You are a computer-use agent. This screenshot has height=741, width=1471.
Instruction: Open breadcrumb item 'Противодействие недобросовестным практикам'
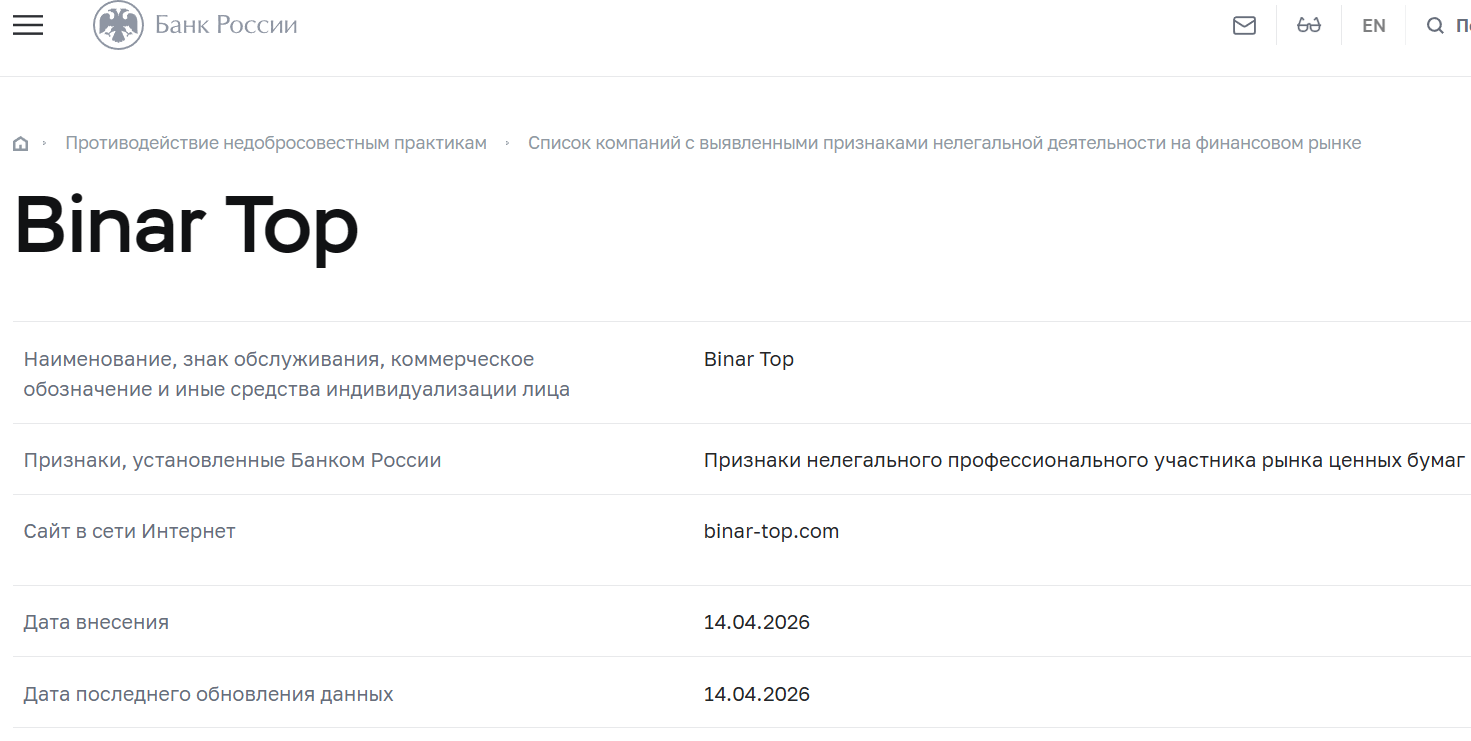275,142
